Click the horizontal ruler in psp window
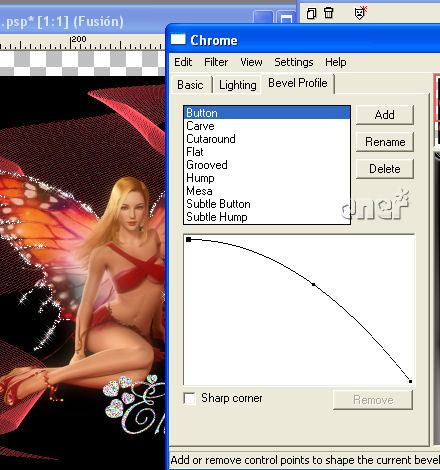 pos(82,42)
